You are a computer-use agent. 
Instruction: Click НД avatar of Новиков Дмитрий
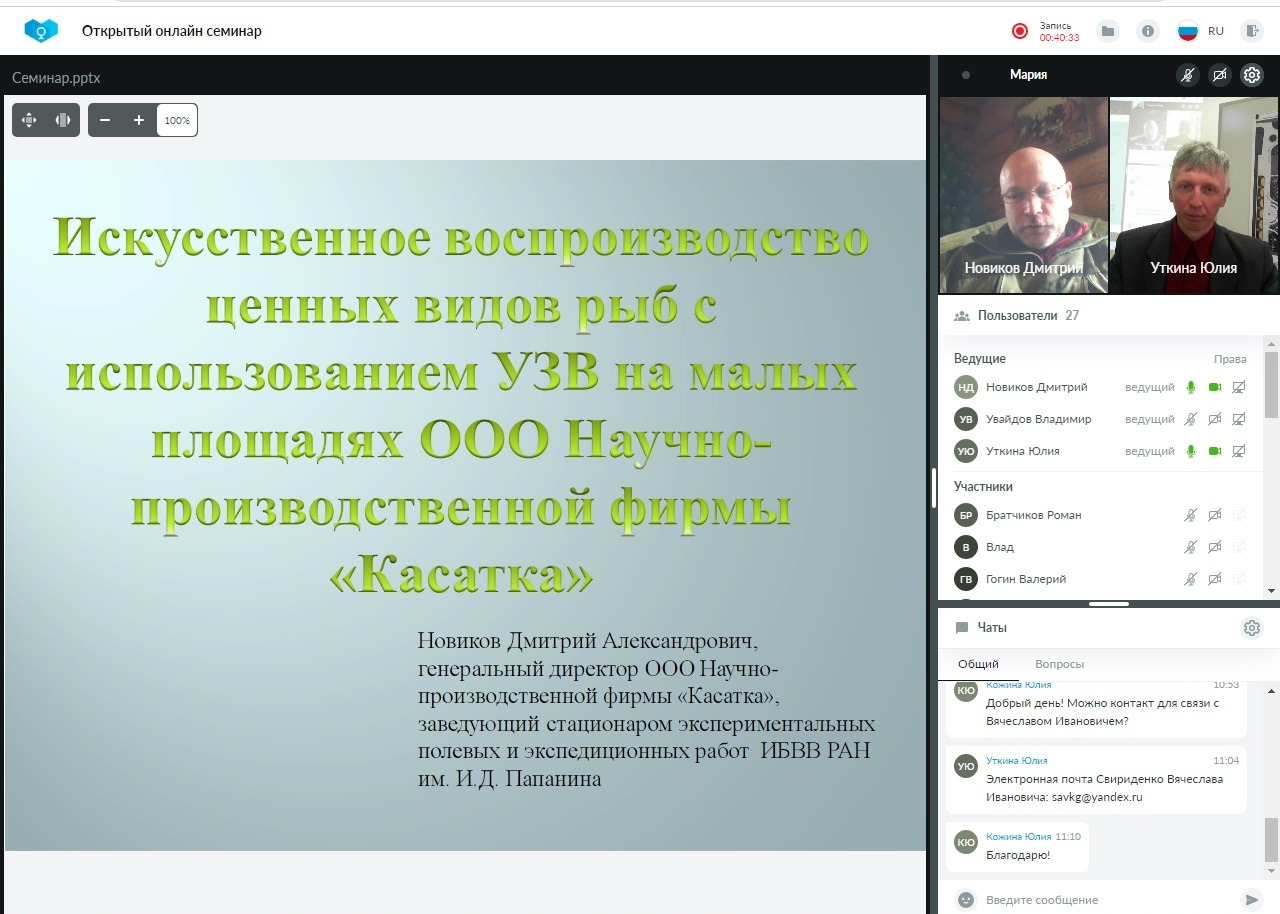(x=966, y=387)
